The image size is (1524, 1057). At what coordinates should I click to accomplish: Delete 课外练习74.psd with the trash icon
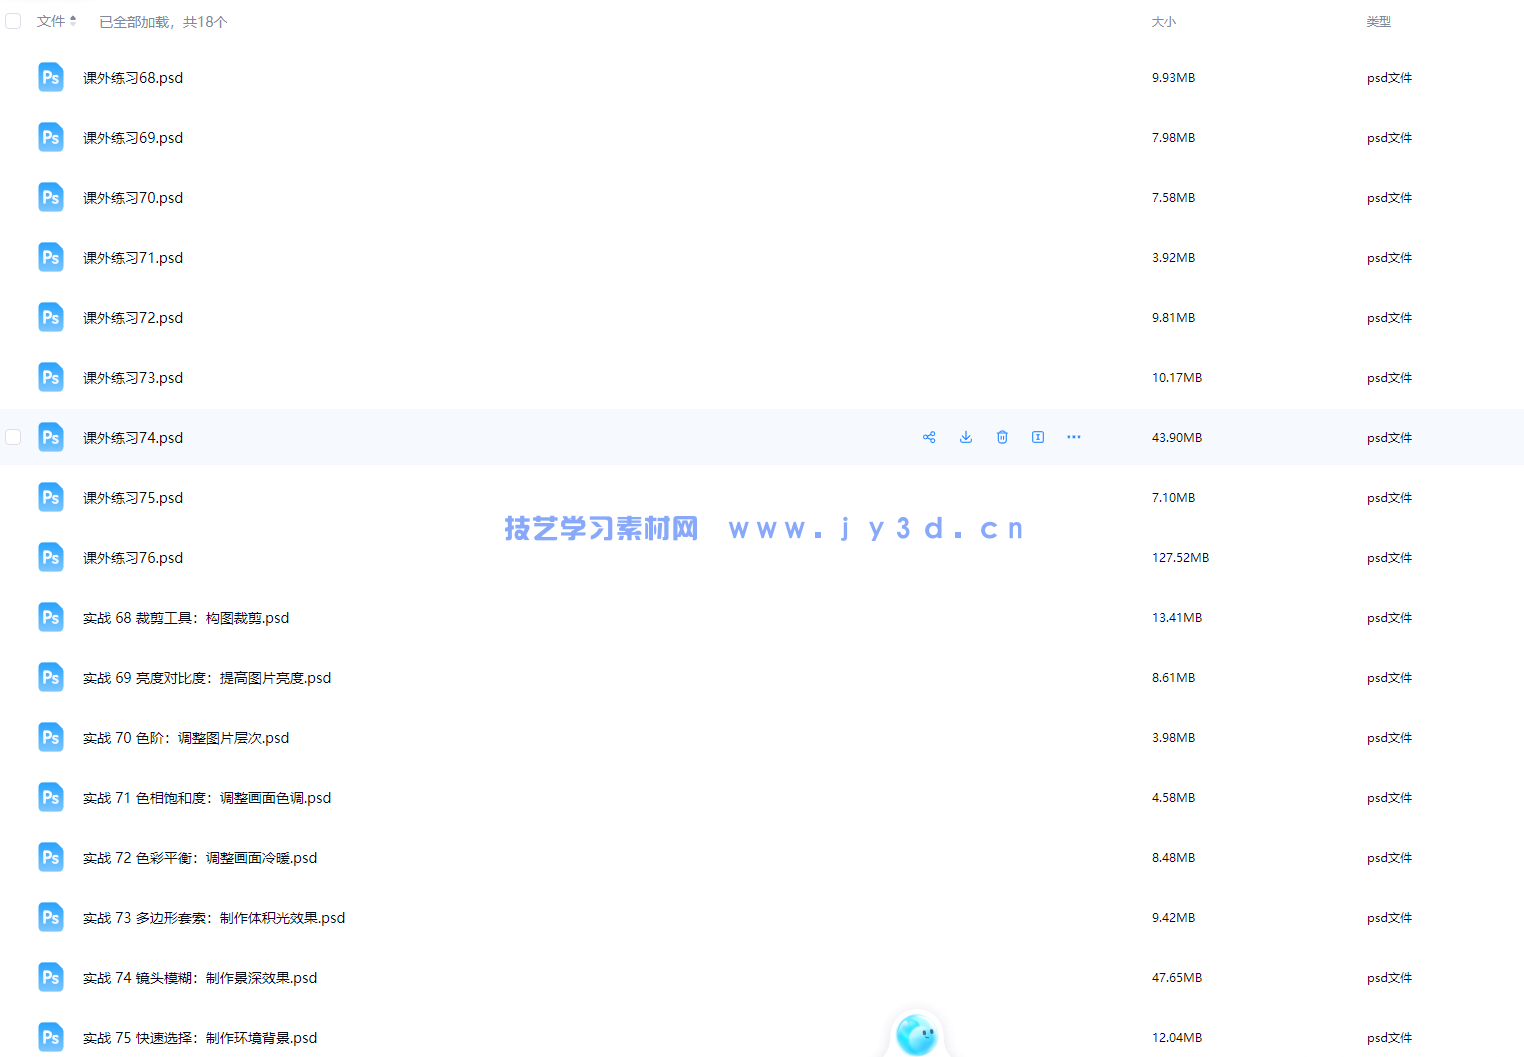1002,437
